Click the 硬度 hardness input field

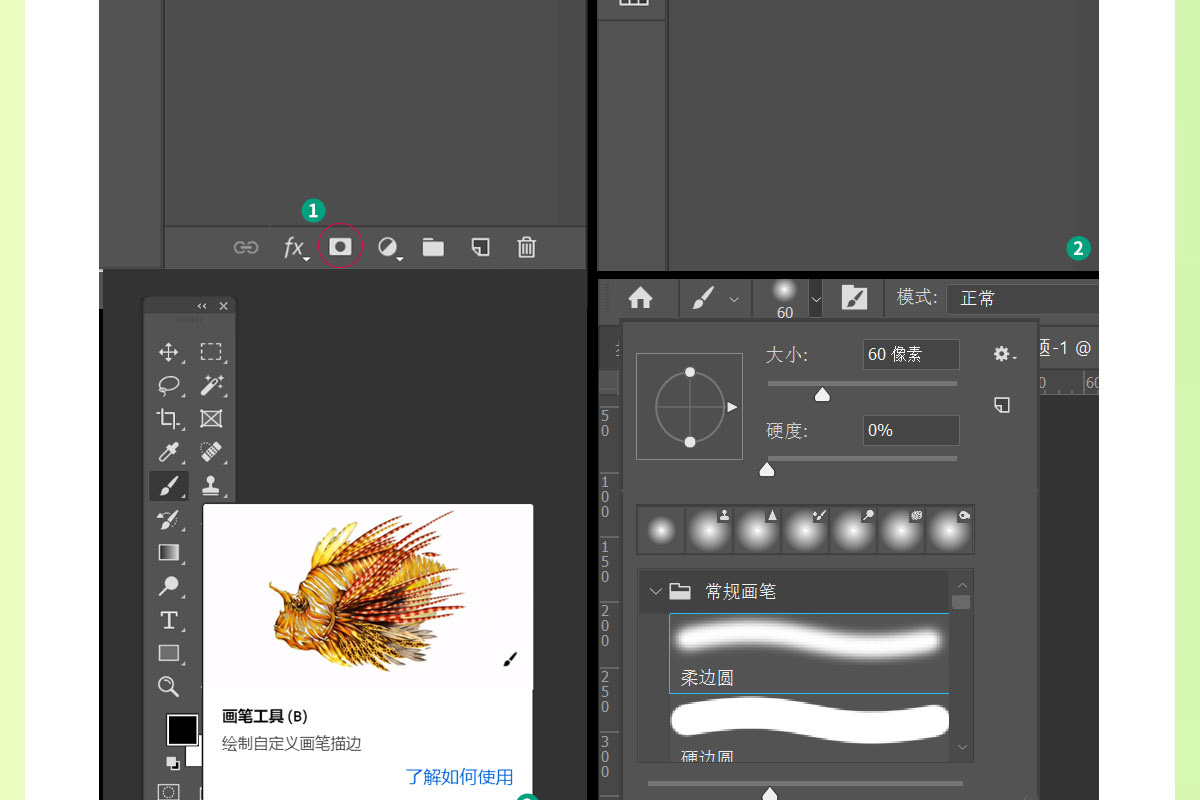pos(910,430)
